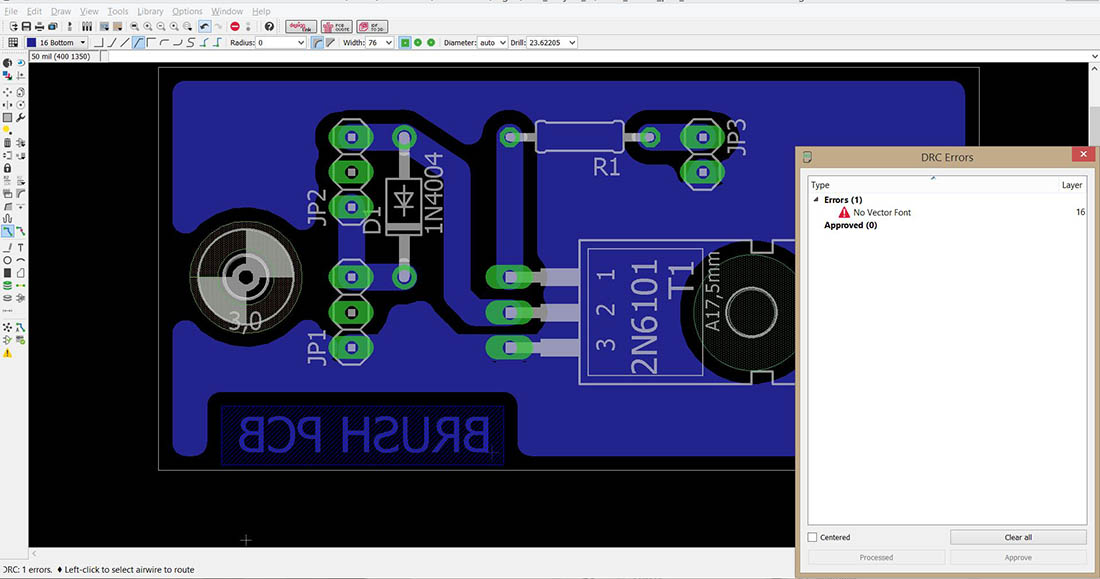Screen dimensions: 1100x579
Task: Click the Undo arrow icon
Action: pyautogui.click(x=204, y=26)
